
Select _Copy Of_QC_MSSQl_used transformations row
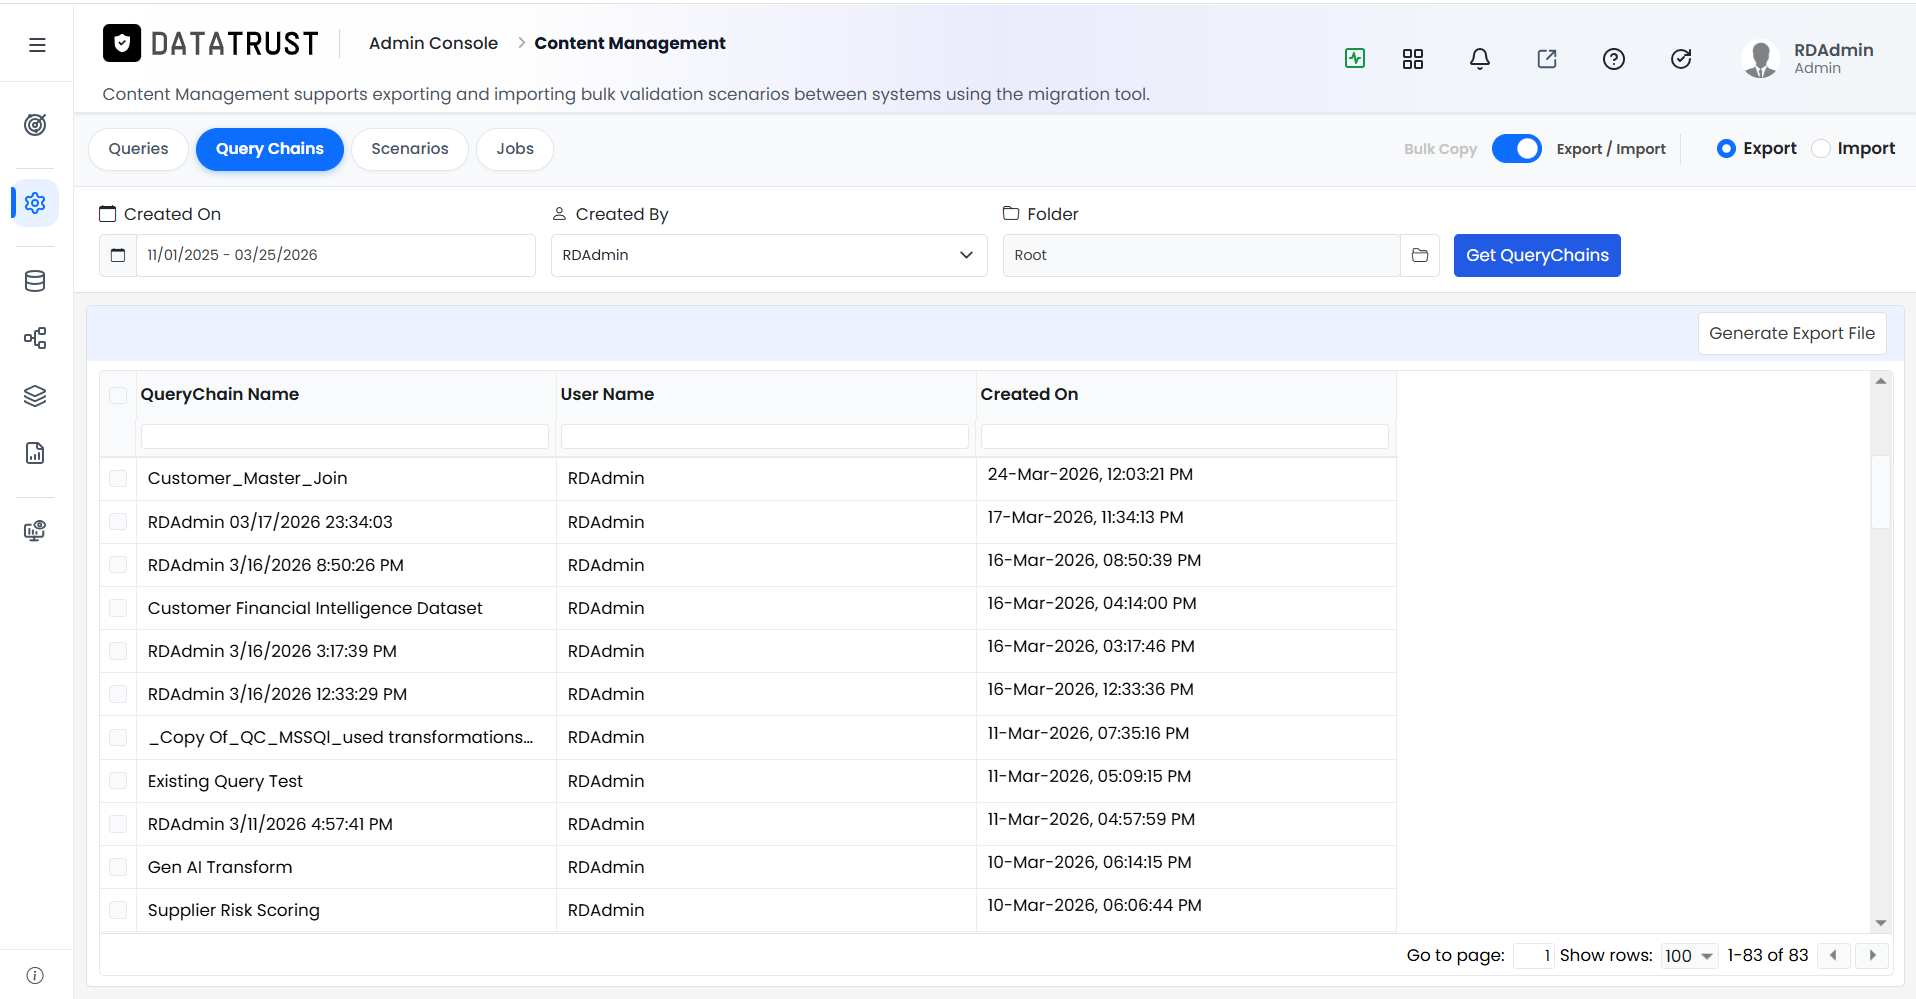coord(341,737)
